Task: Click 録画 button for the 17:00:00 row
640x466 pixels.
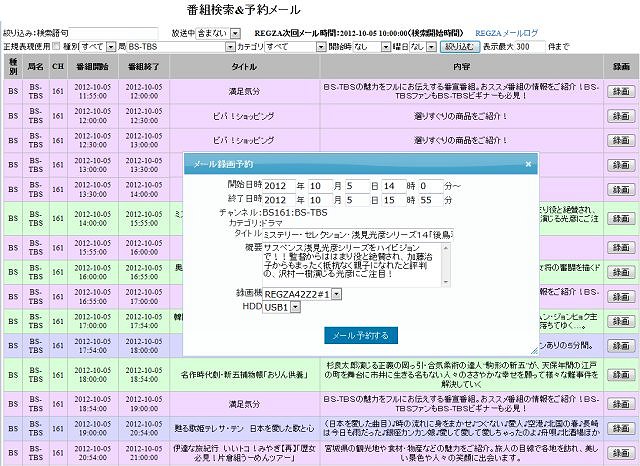Action: point(621,321)
